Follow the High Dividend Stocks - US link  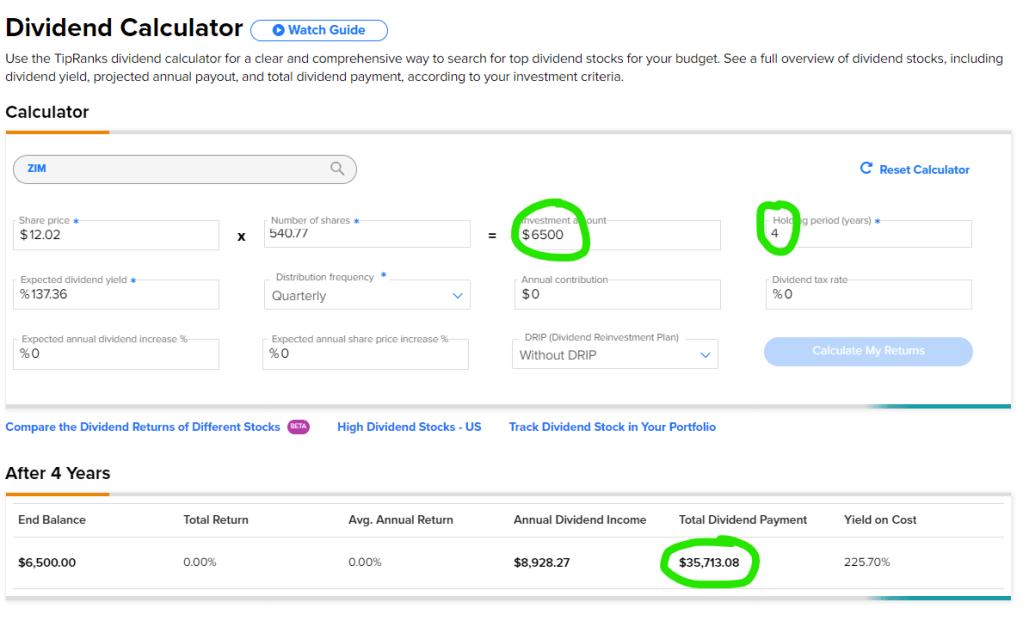(x=409, y=427)
